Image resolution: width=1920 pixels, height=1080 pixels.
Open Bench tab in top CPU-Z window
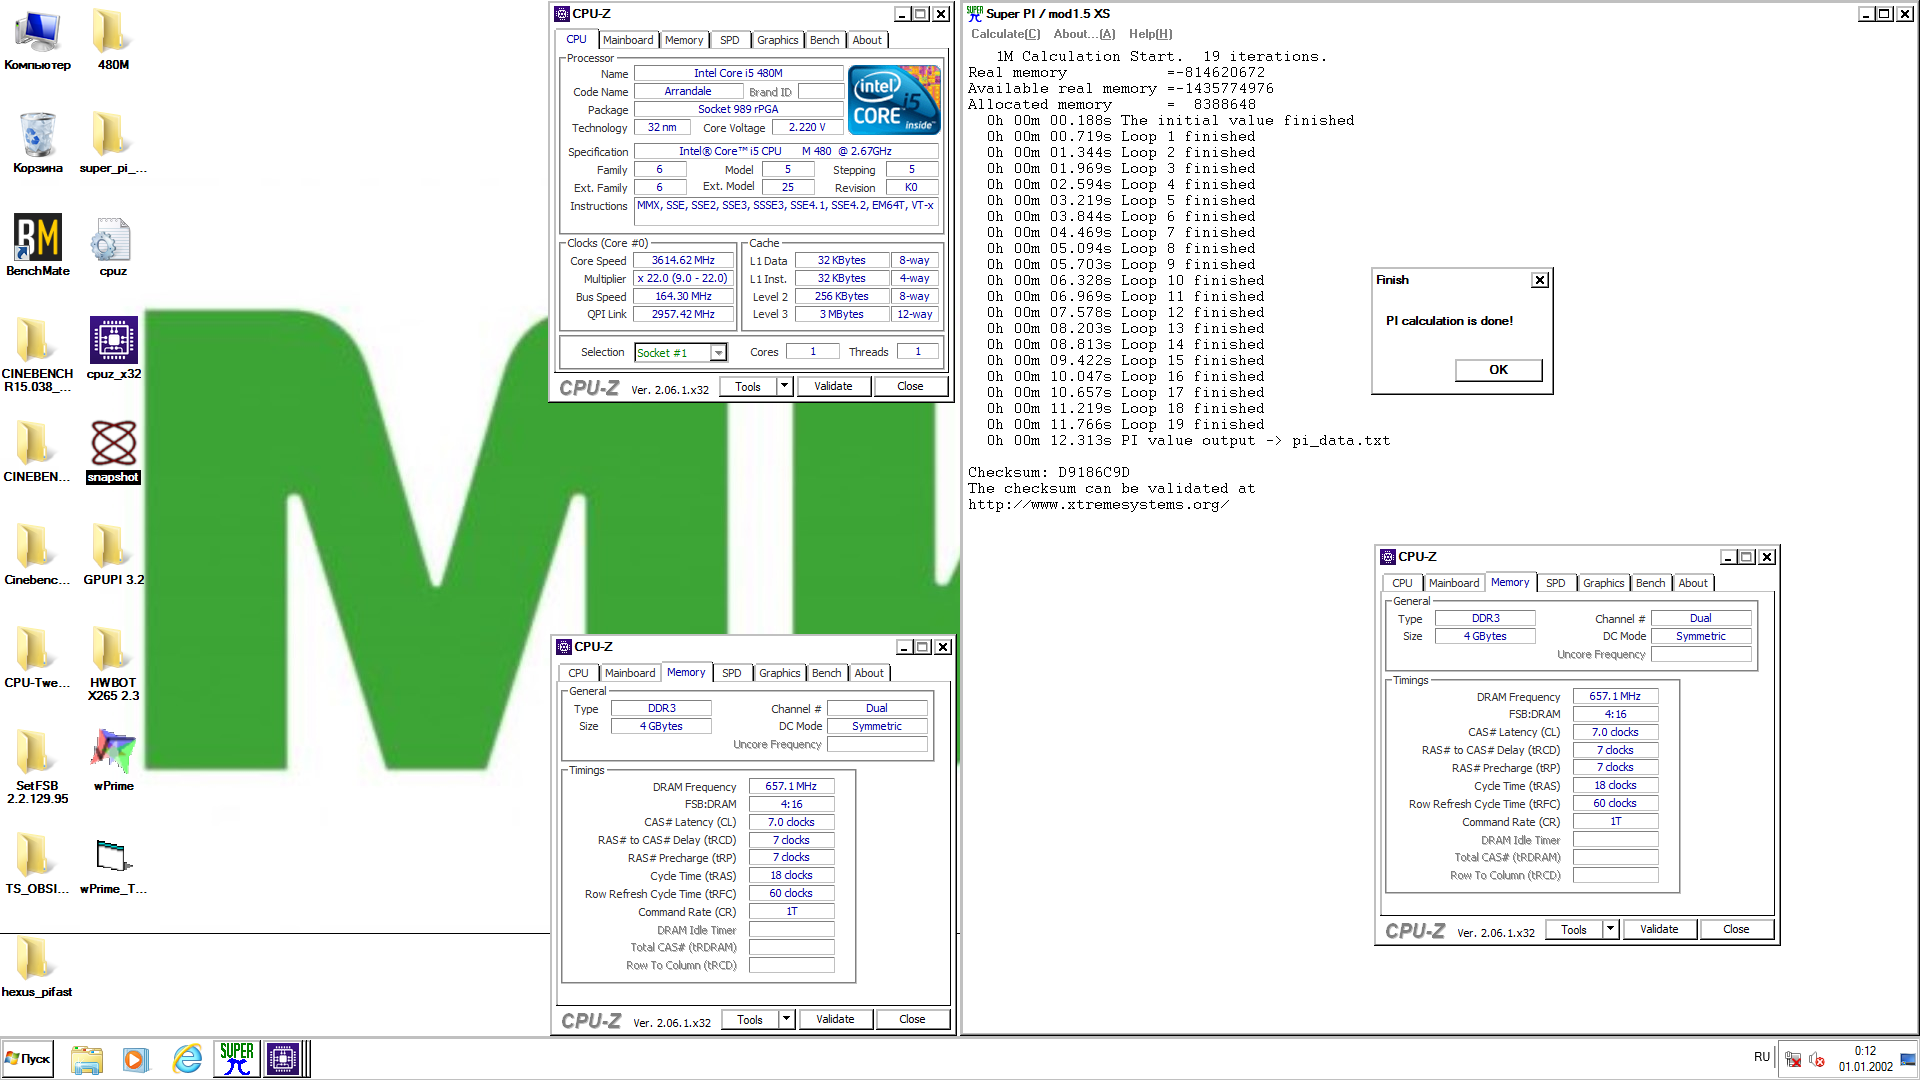tap(825, 40)
